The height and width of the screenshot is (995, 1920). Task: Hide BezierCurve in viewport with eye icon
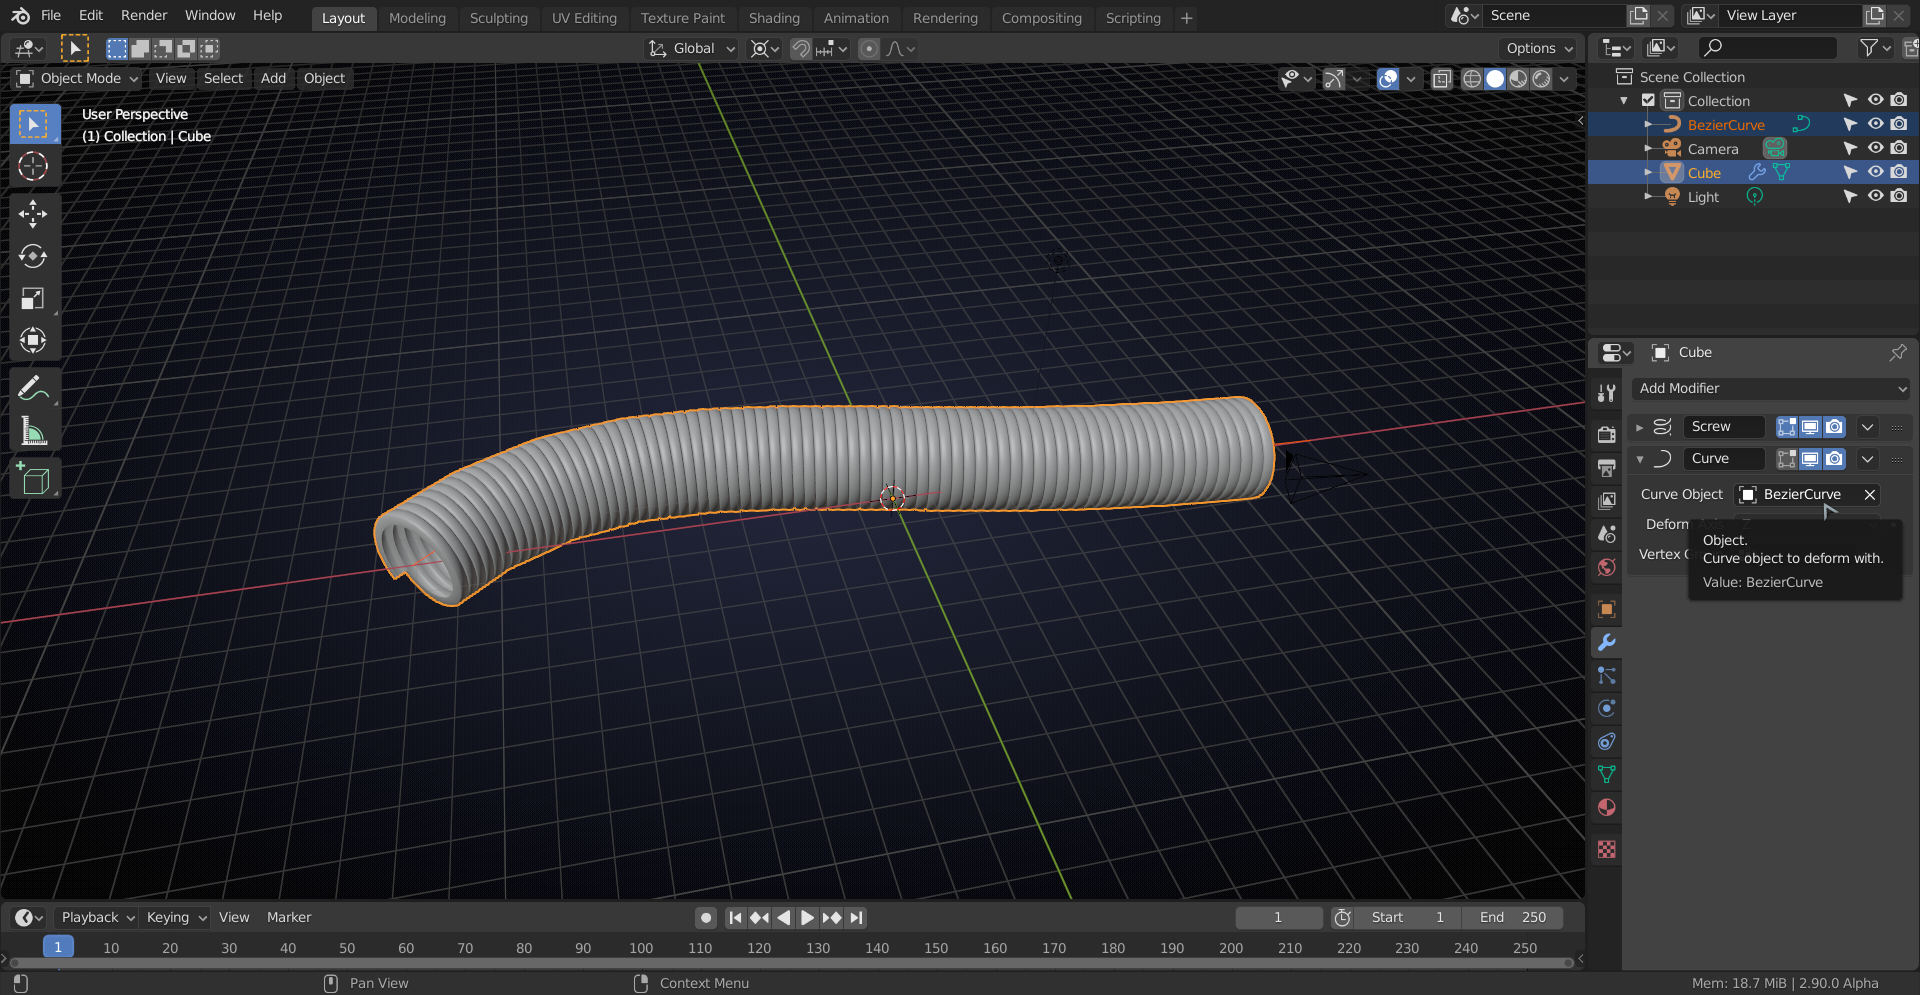click(x=1875, y=124)
